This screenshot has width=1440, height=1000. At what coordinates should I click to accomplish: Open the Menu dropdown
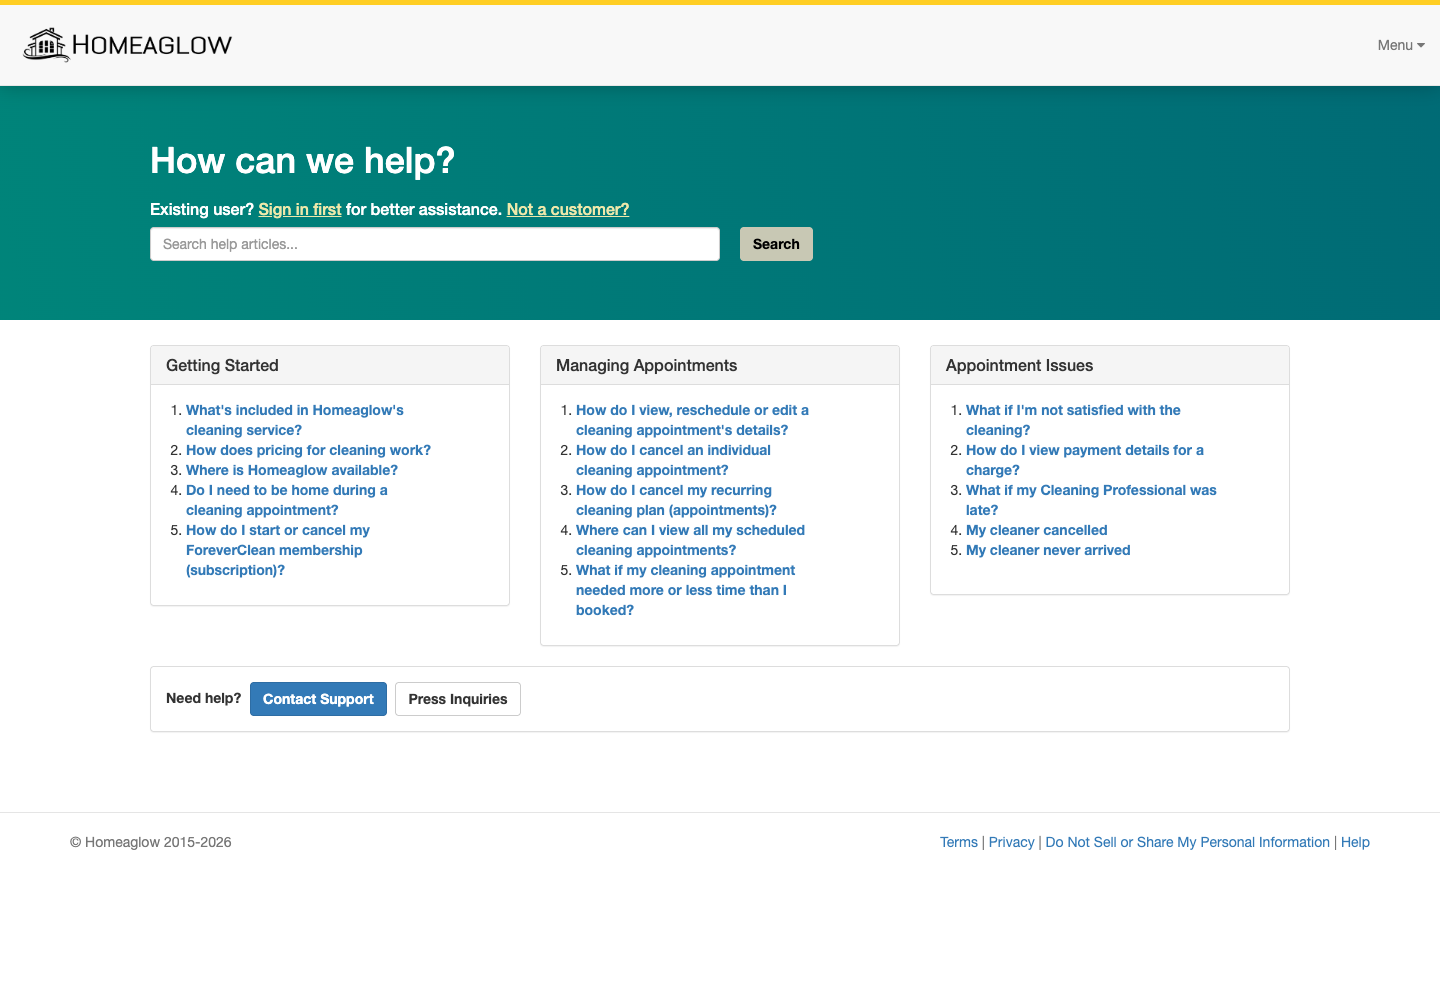coord(1400,45)
